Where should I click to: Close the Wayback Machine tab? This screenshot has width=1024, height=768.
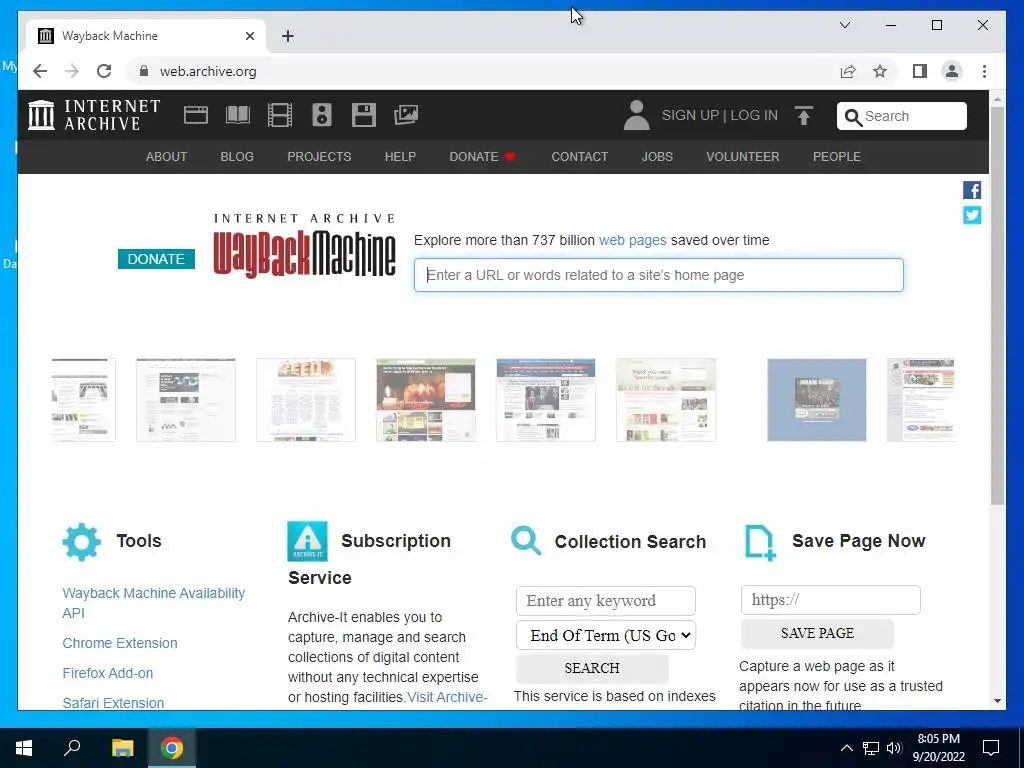pos(249,36)
